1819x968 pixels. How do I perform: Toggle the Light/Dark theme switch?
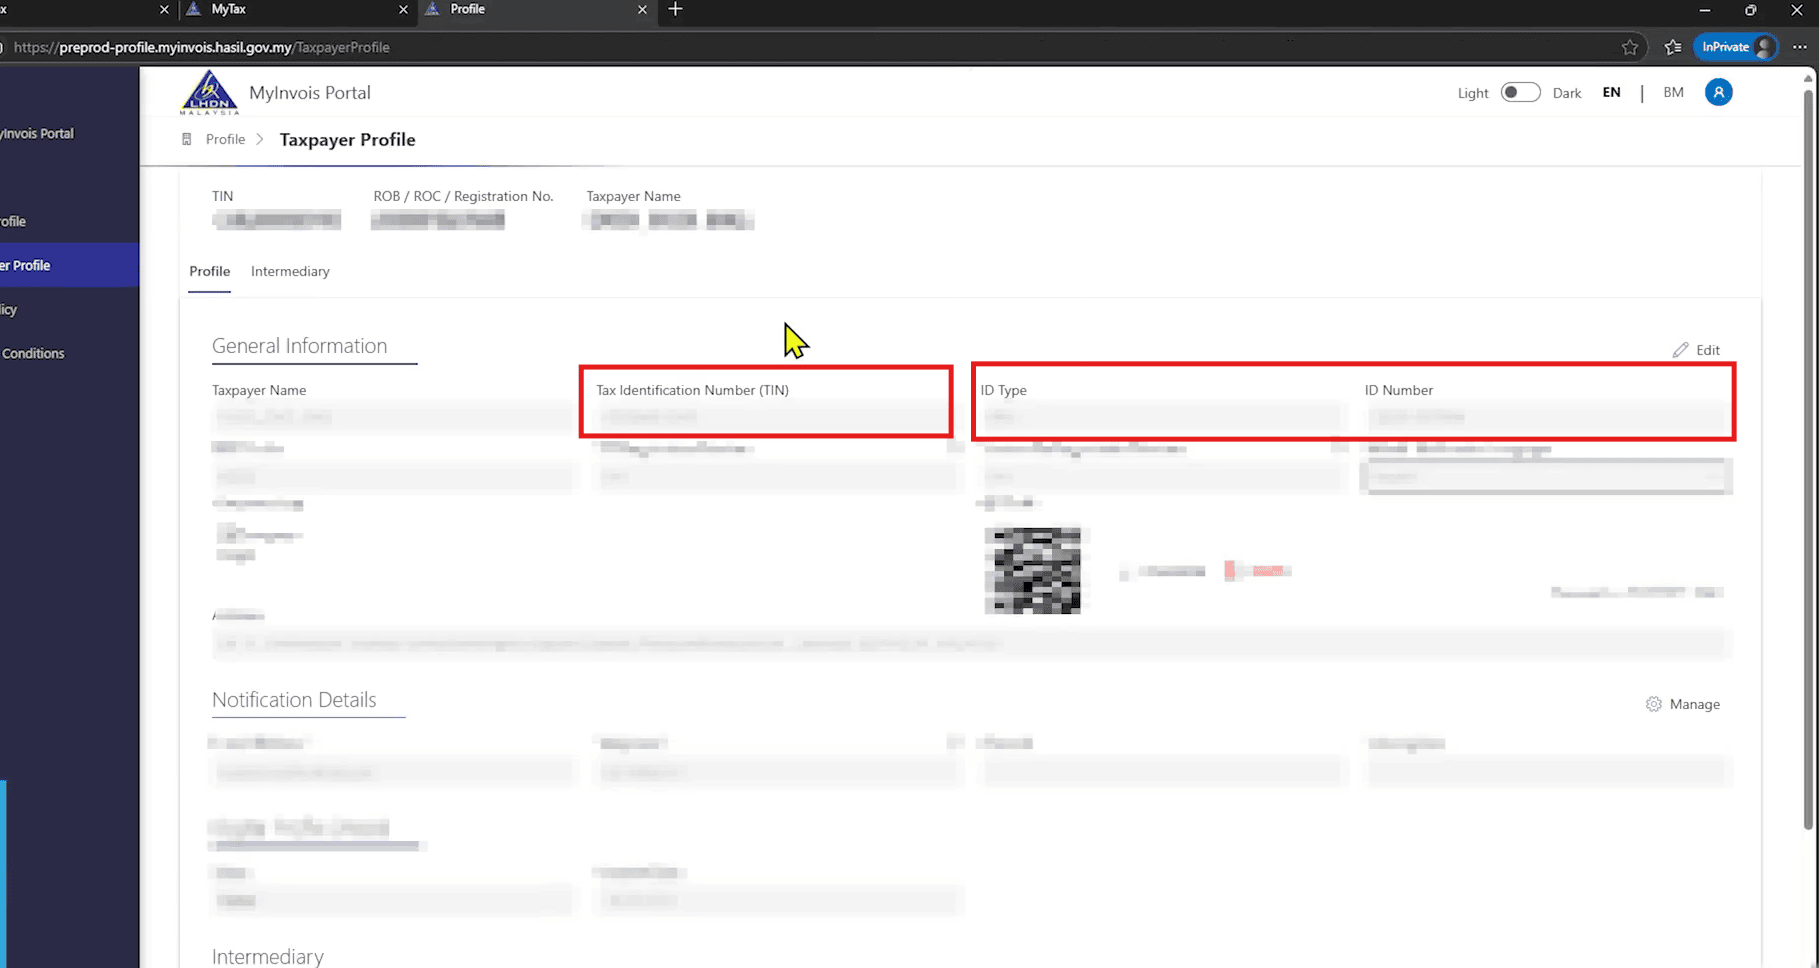point(1520,92)
